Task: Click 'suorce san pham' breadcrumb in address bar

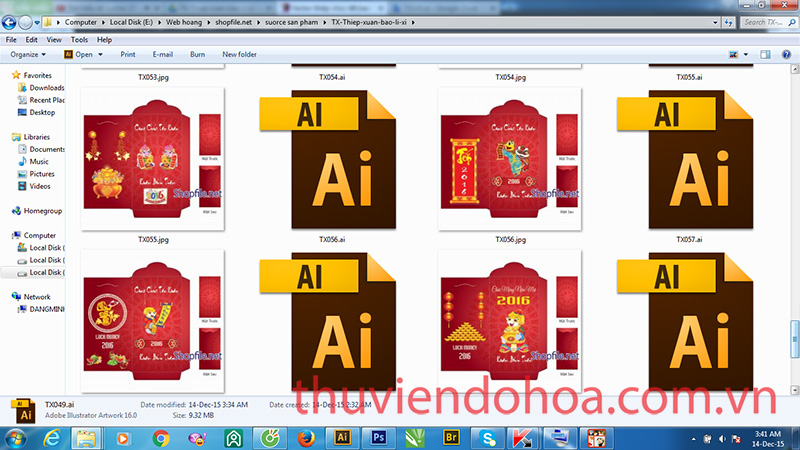Action: [x=291, y=22]
